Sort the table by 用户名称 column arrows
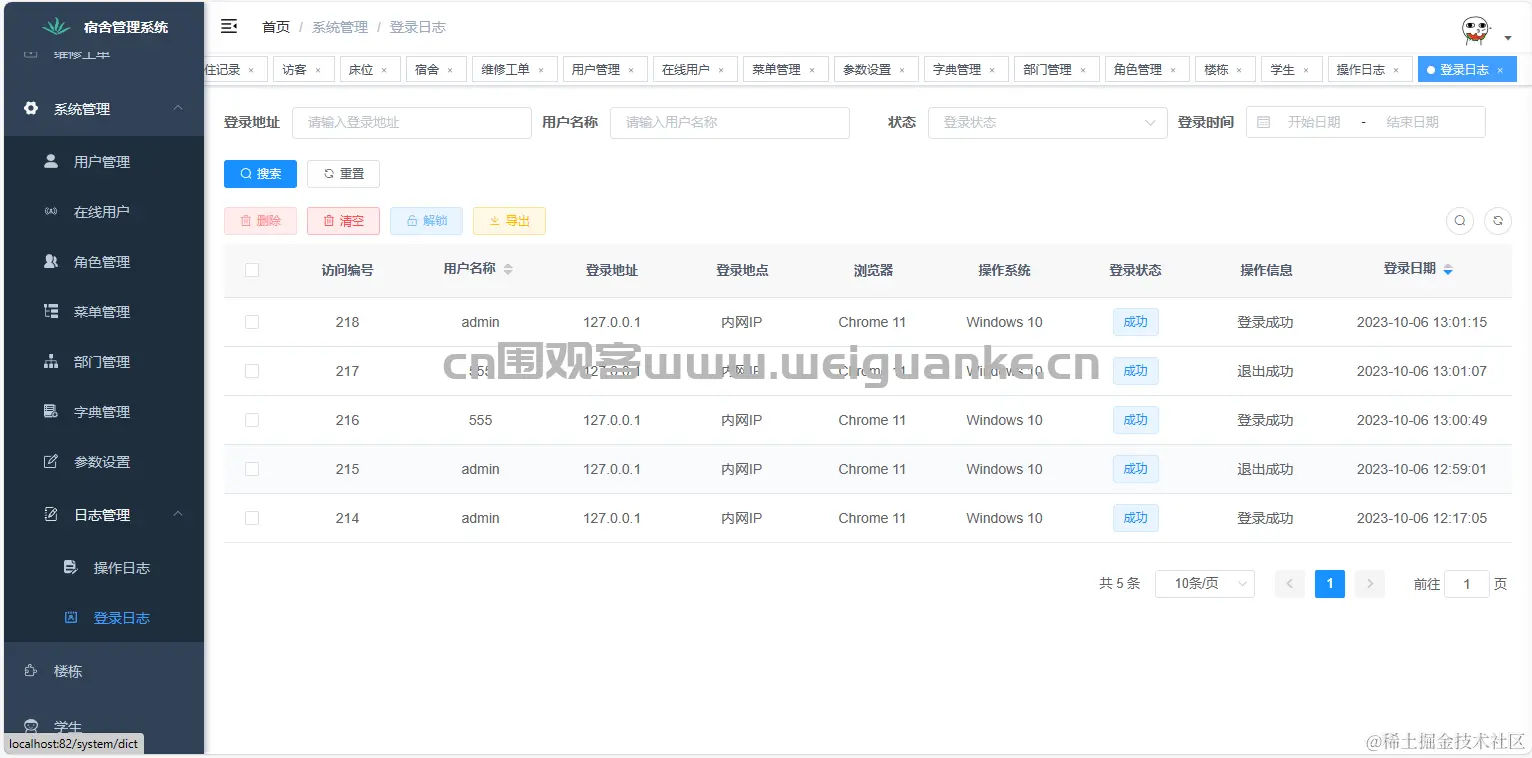 [x=508, y=269]
